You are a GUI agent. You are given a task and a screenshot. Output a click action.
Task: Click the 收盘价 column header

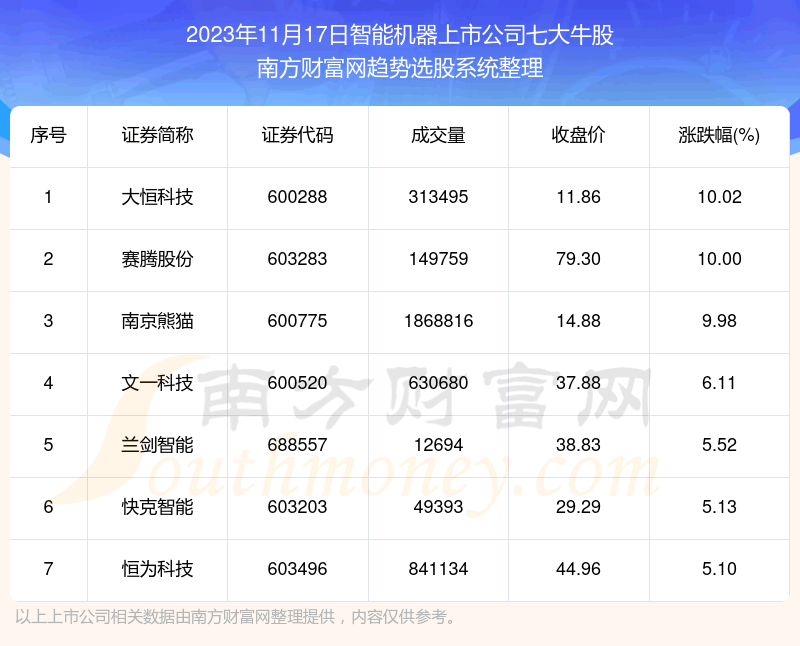tap(578, 136)
